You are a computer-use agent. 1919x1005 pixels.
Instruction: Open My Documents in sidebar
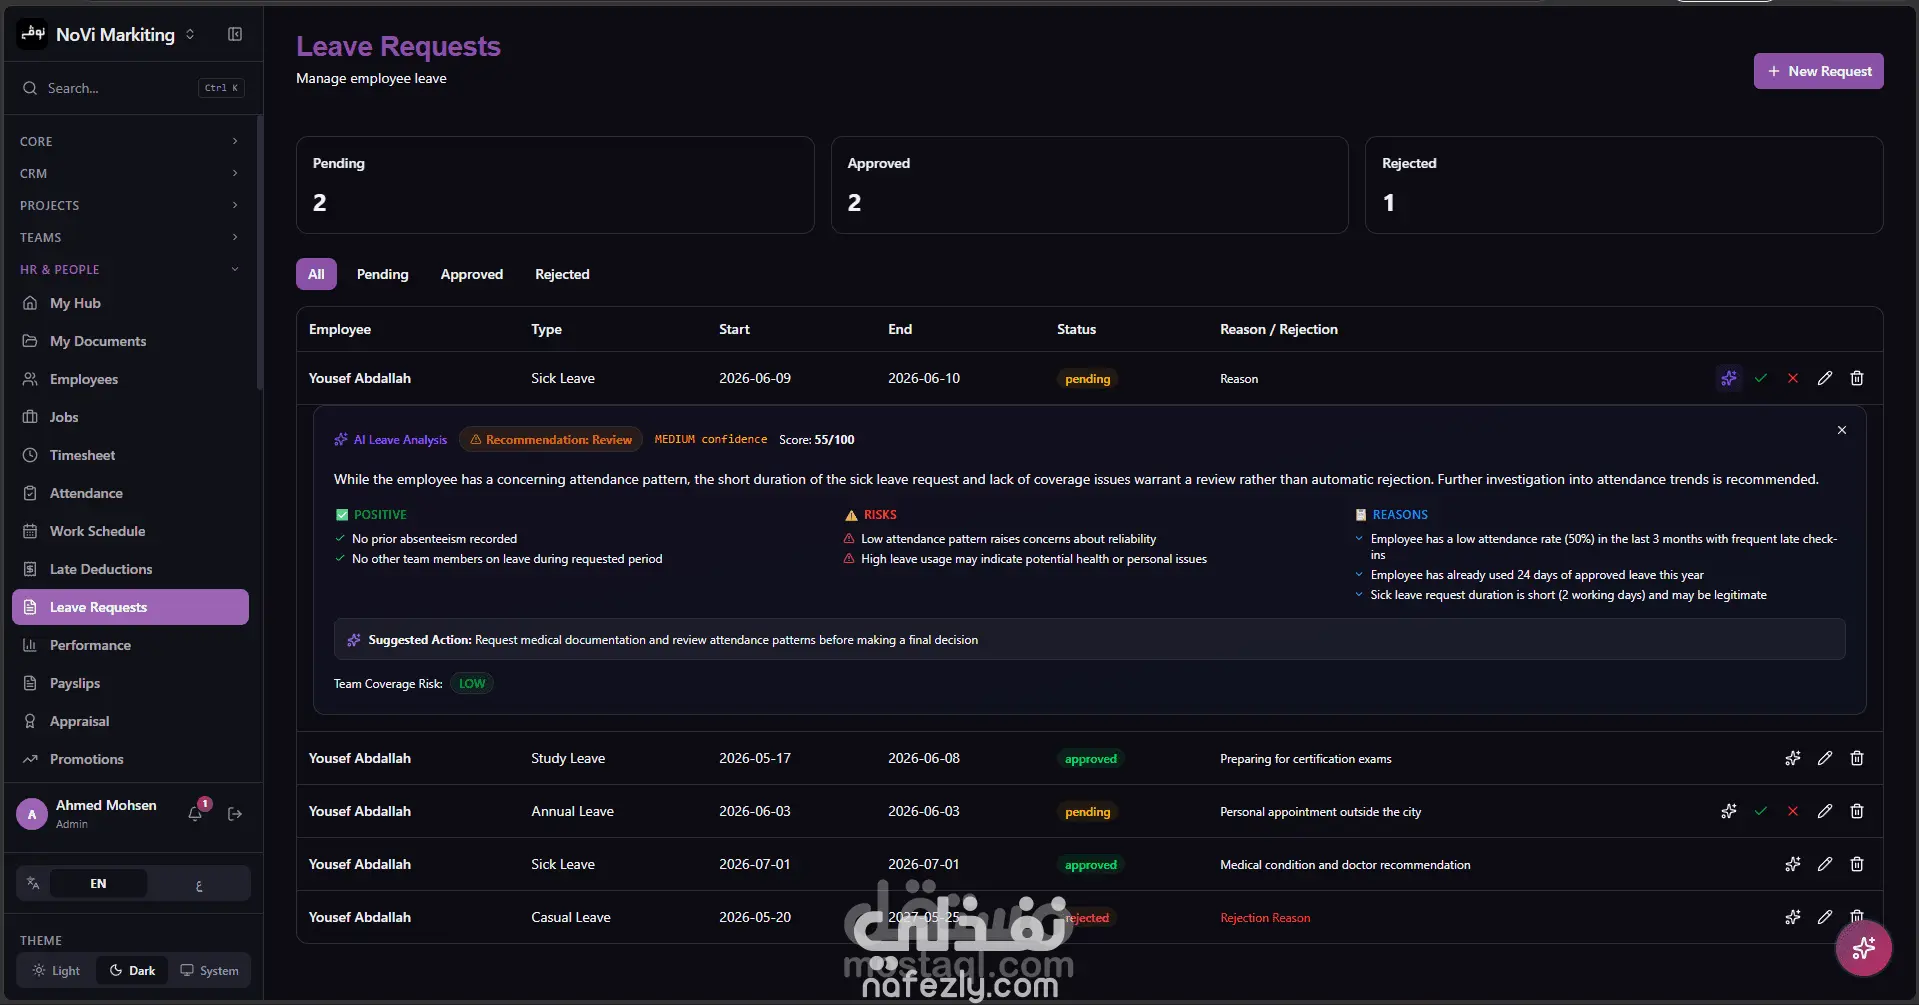tap(130, 341)
